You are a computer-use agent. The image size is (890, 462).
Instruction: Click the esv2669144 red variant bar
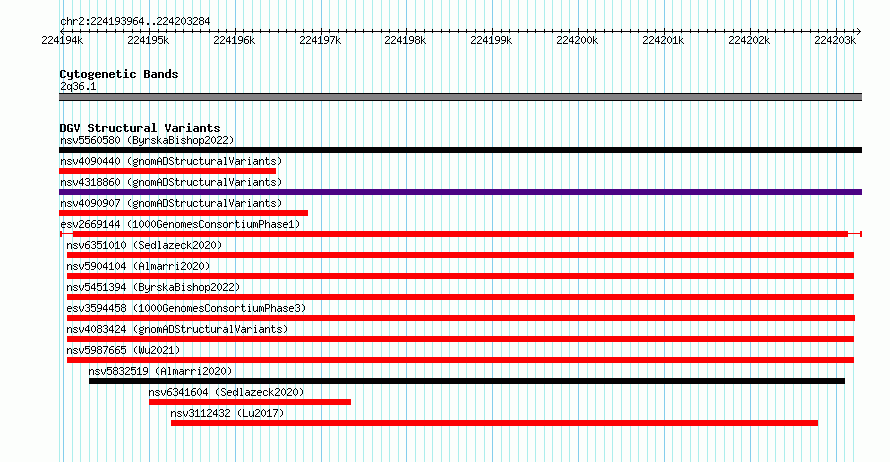(461, 234)
